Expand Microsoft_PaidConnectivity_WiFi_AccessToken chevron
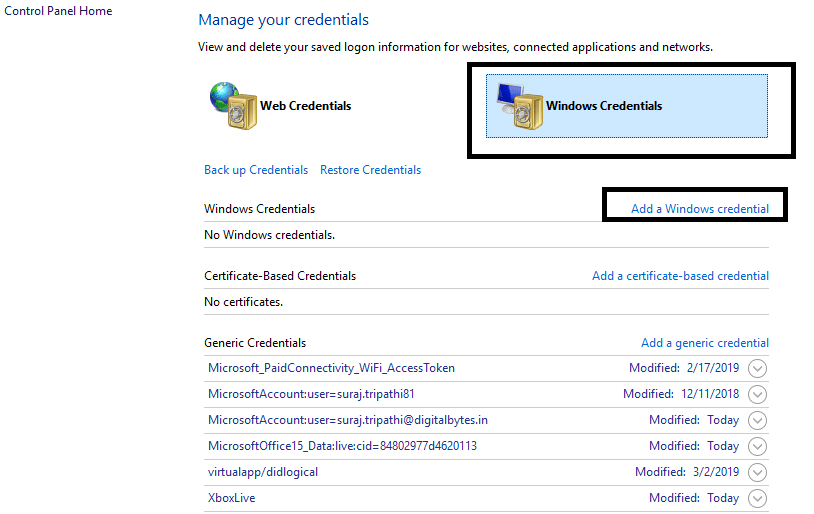The image size is (814, 514). [757, 369]
